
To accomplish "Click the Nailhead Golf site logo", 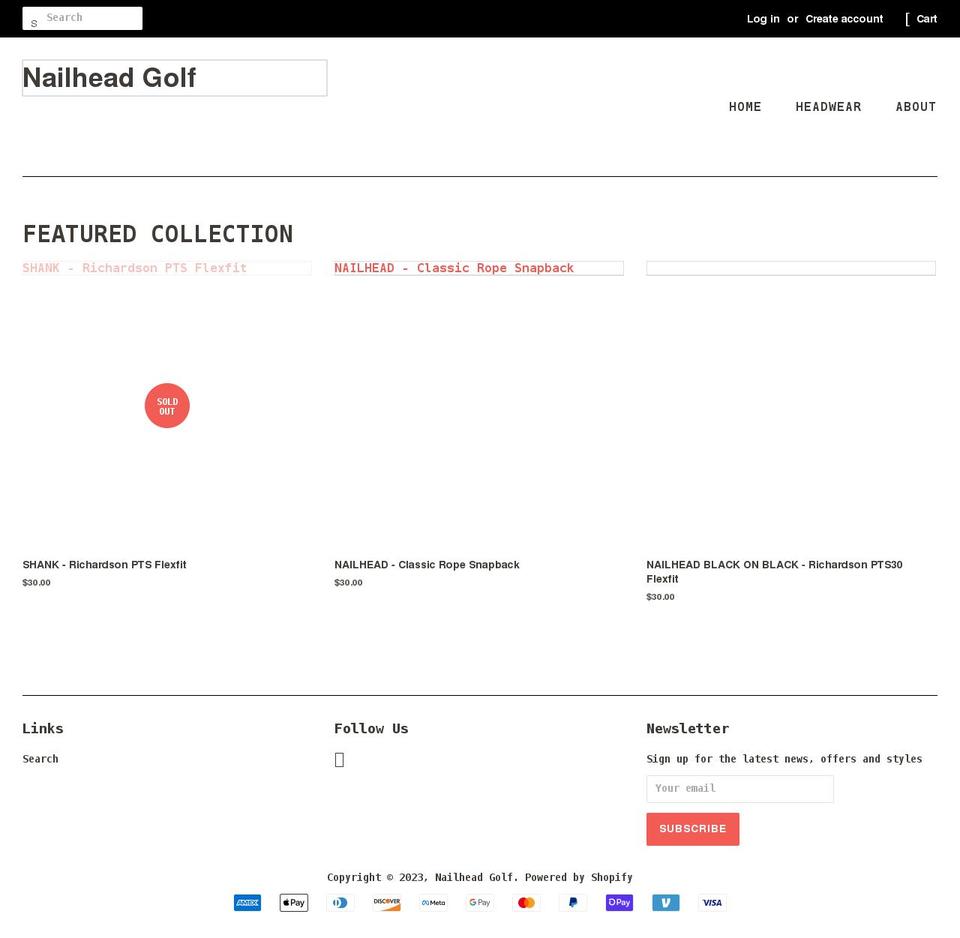I will [174, 78].
